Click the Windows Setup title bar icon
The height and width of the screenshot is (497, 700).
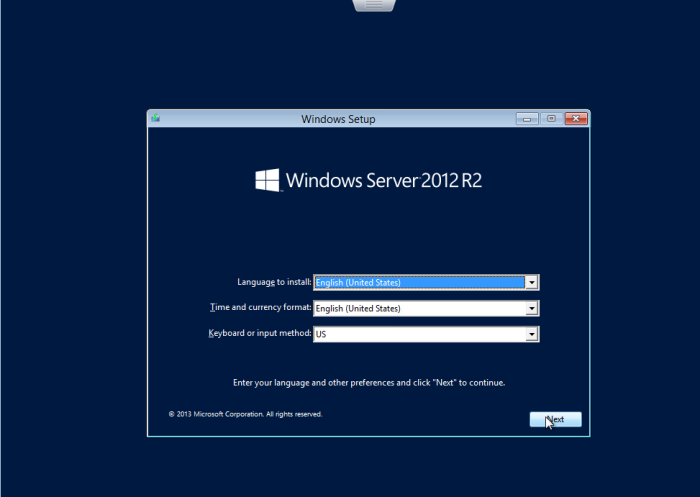click(x=155, y=118)
